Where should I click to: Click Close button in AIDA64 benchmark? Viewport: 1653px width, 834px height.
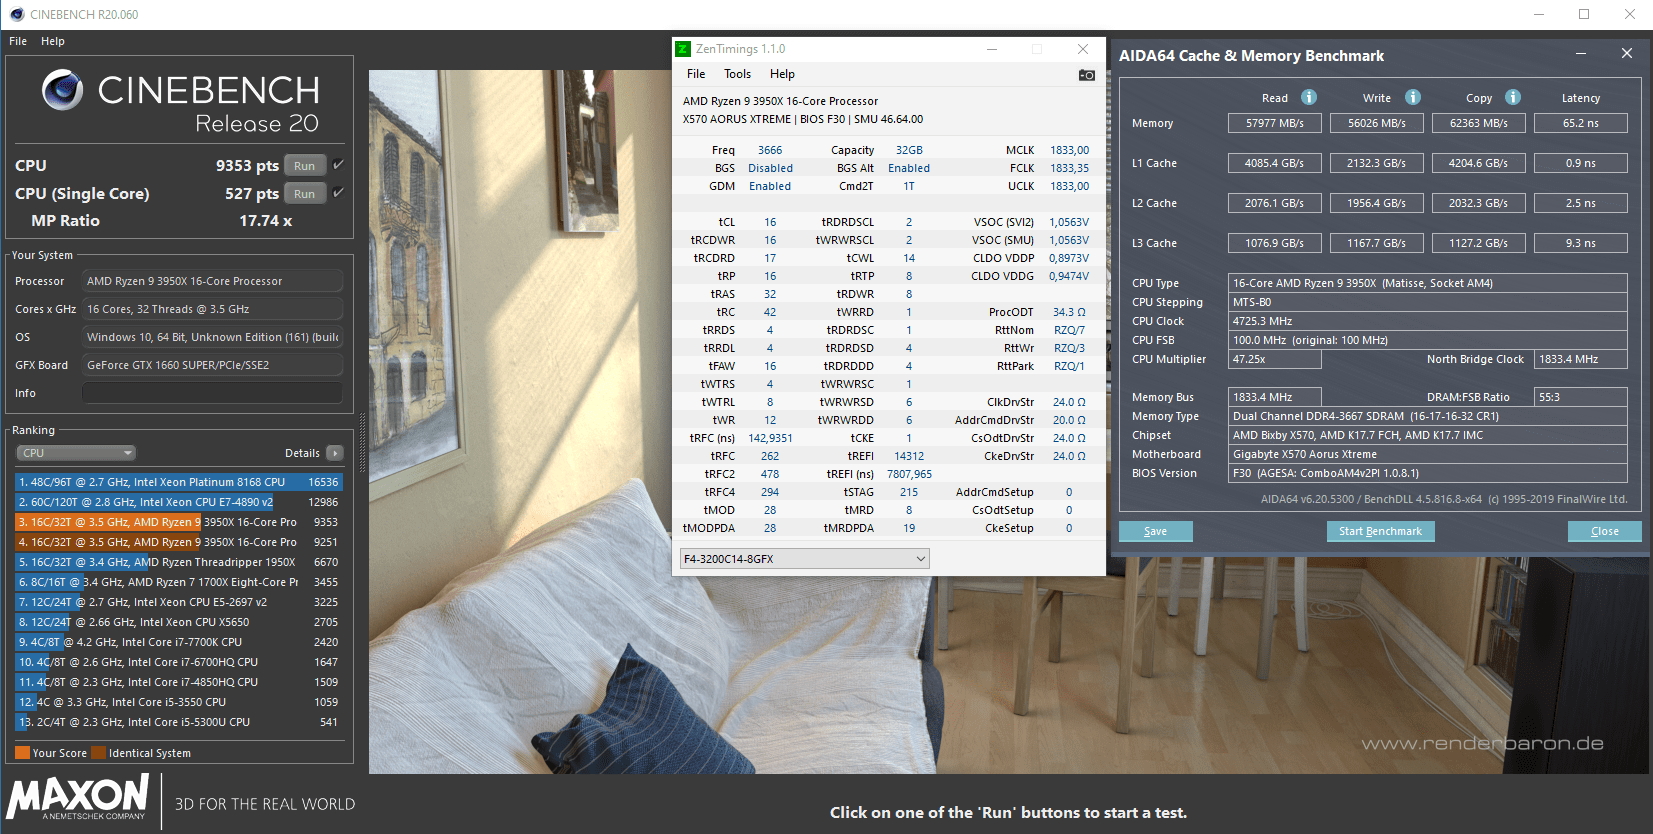tap(1604, 531)
